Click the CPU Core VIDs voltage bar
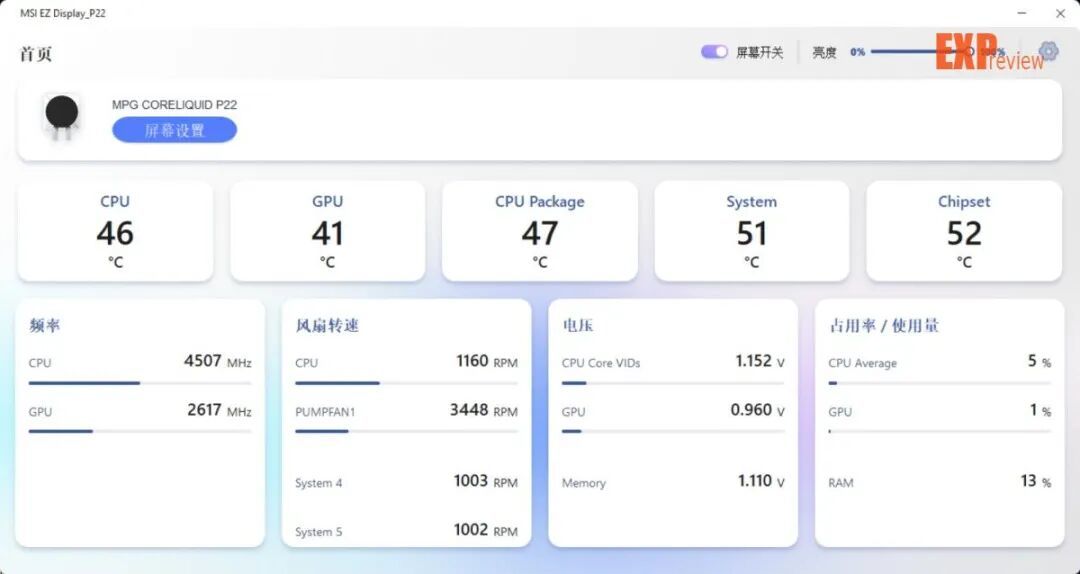1080x574 pixels. click(673, 383)
